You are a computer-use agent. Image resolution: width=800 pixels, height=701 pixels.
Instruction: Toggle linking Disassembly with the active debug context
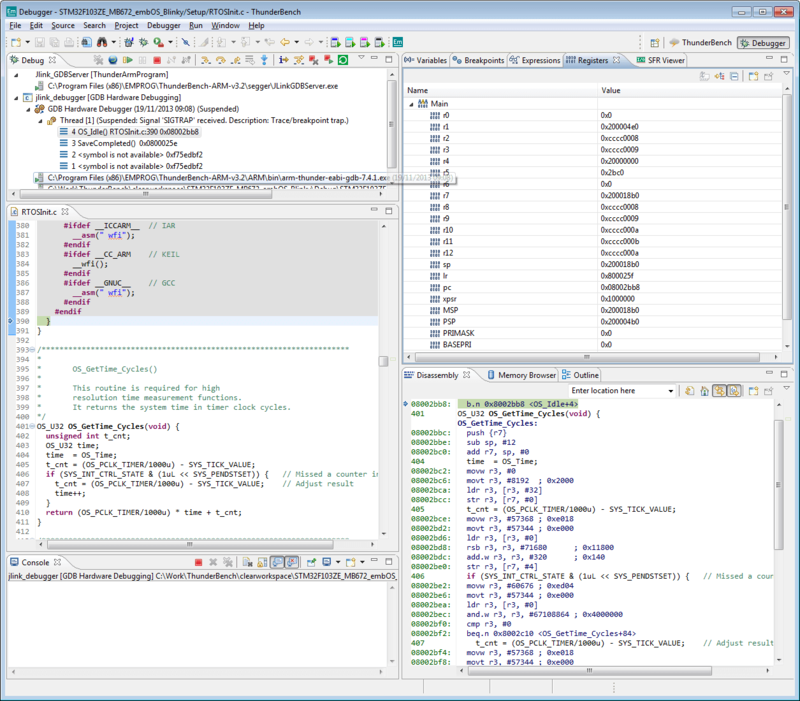coord(721,389)
